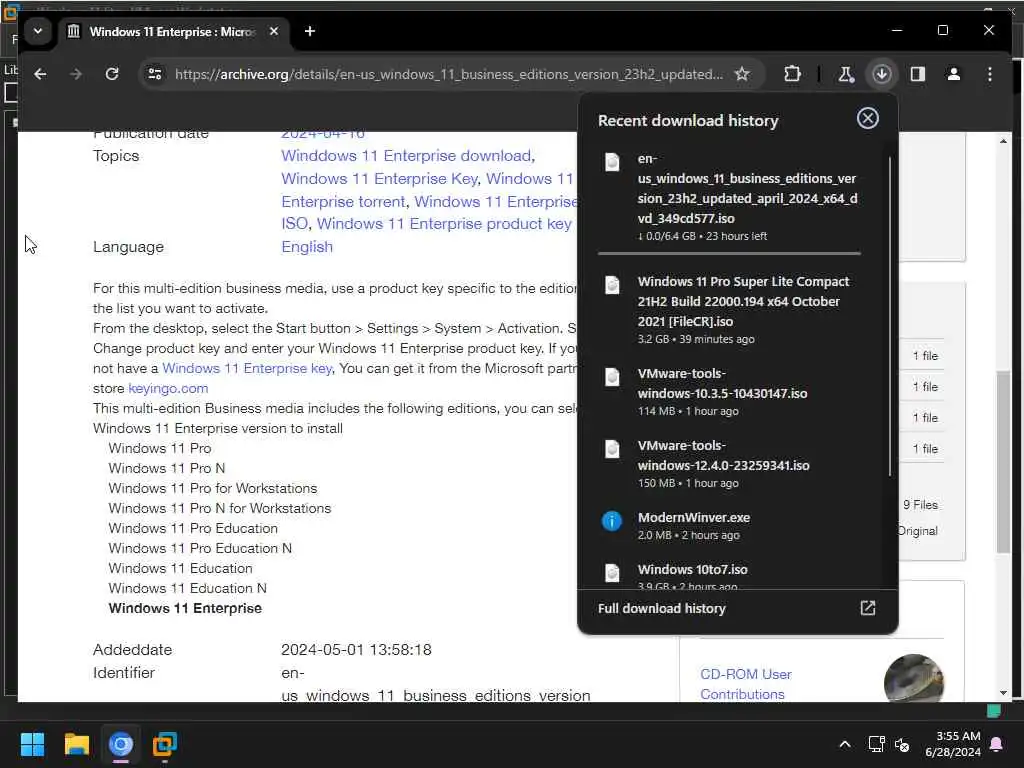The image size is (1024, 768).
Task: Click the open-in-new-tab icon beside Full download history
Action: coord(867,609)
